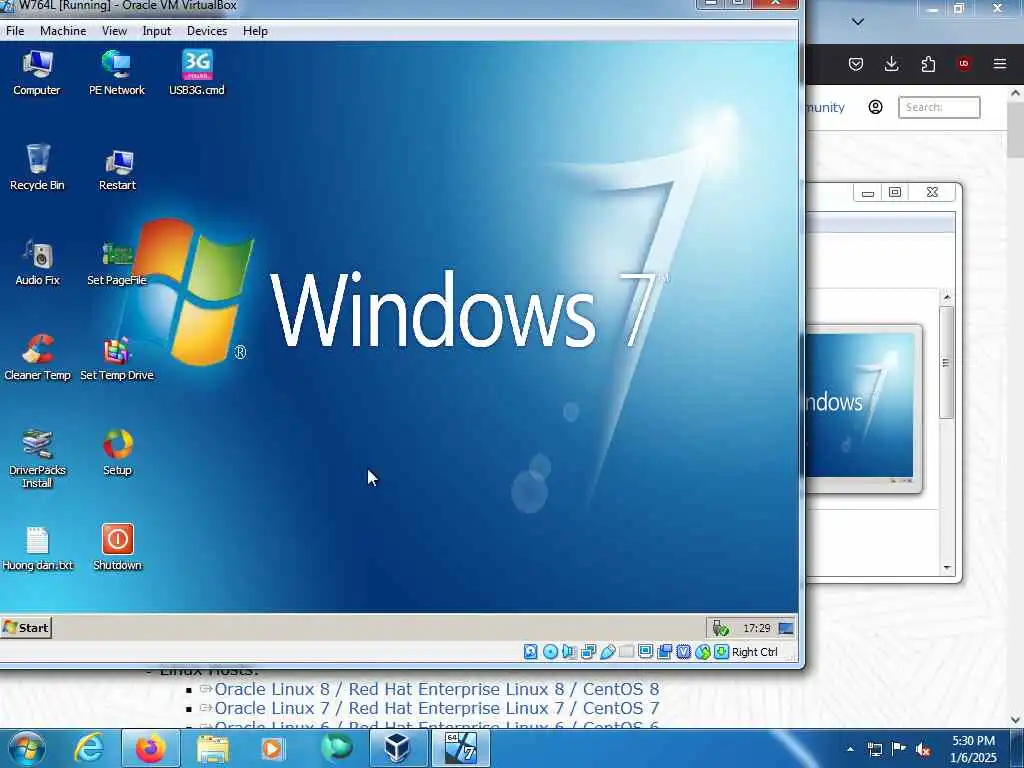
Task: Open the file explorer folder on host taskbar
Action: (x=213, y=748)
